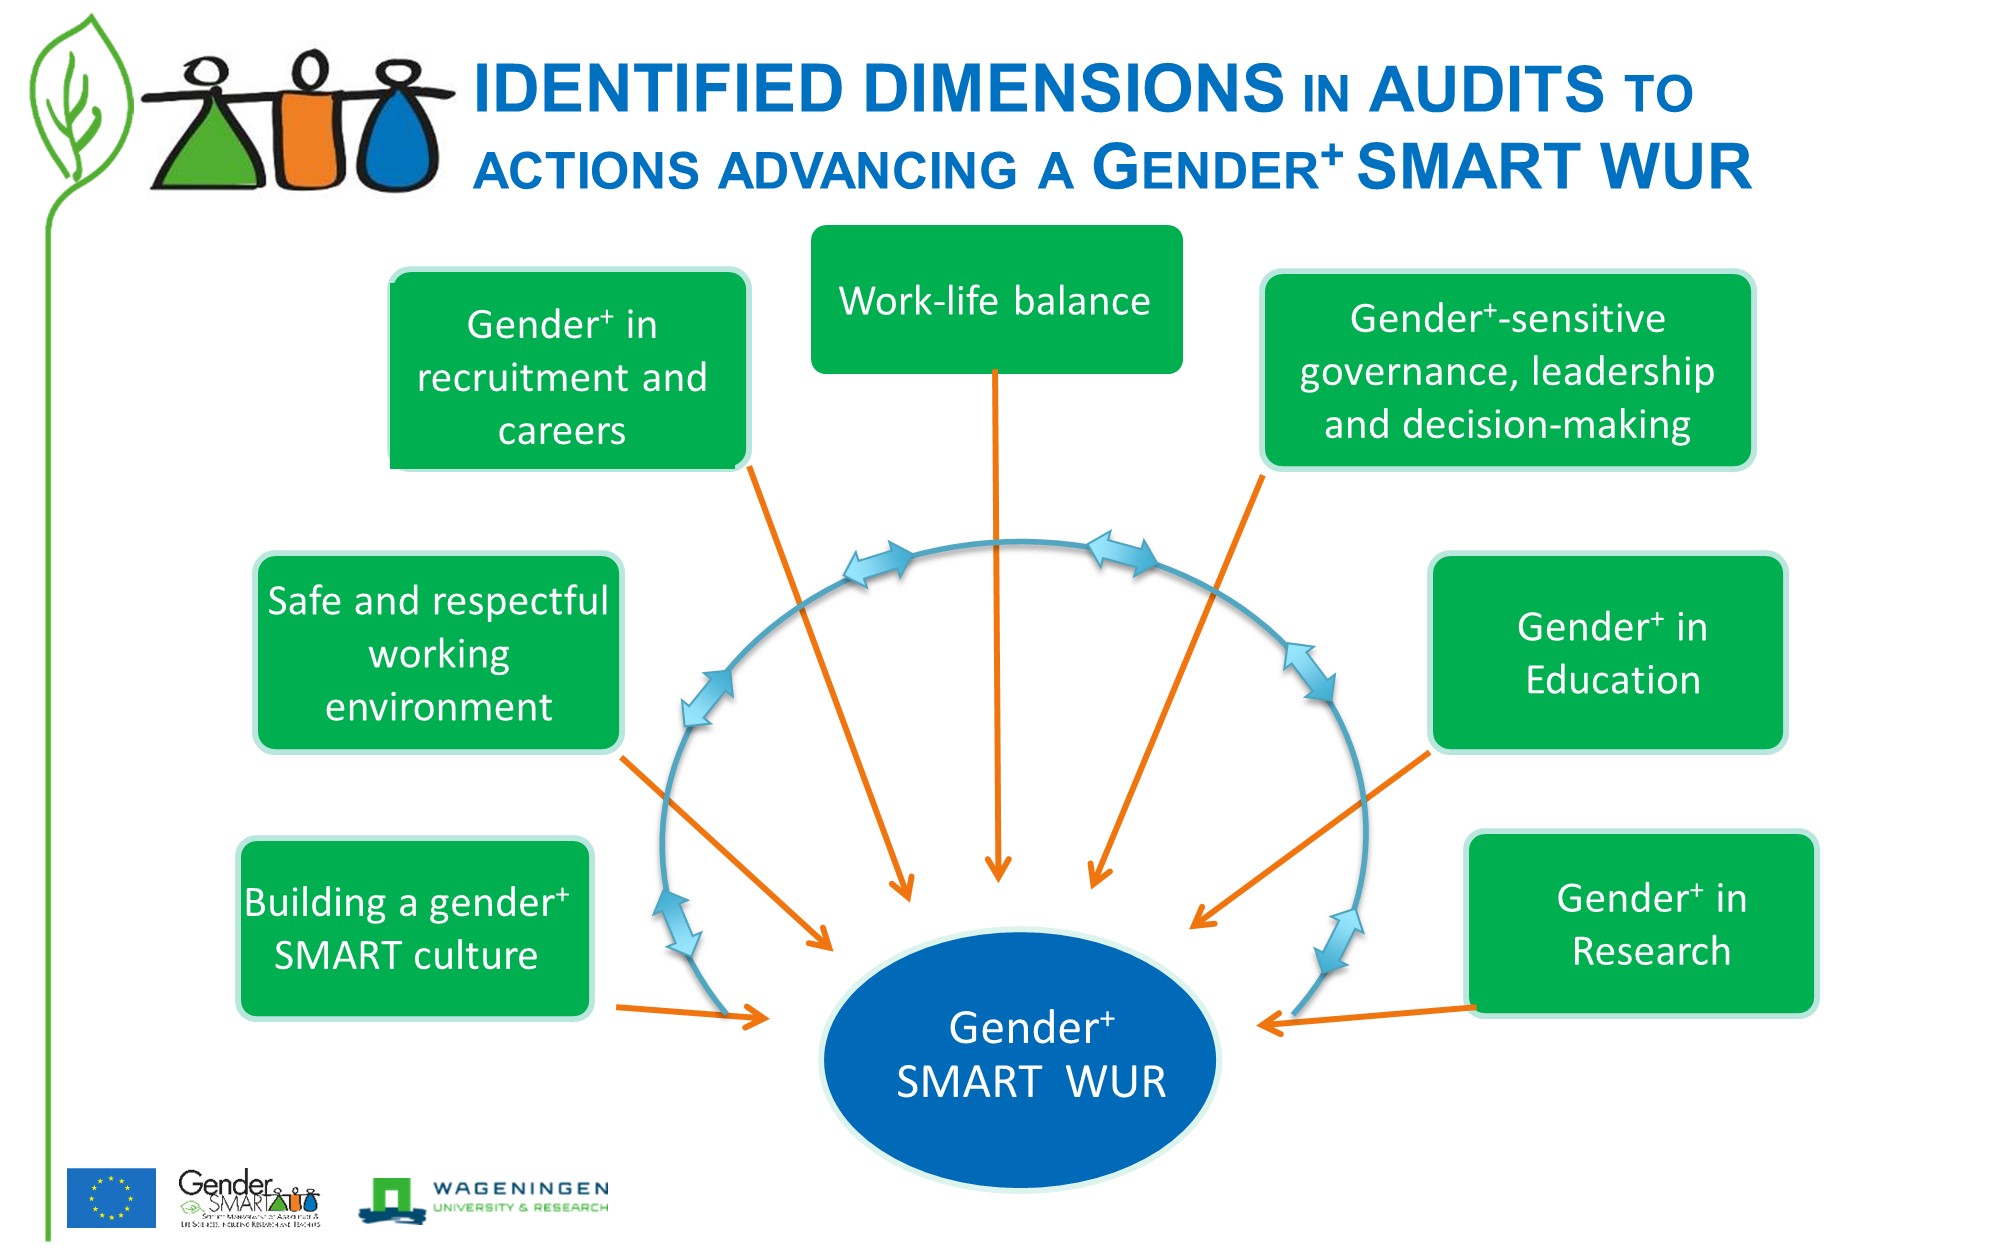Click blue double arrow beside SMART culture box
The width and height of the screenshot is (2000, 1250).
tap(677, 923)
